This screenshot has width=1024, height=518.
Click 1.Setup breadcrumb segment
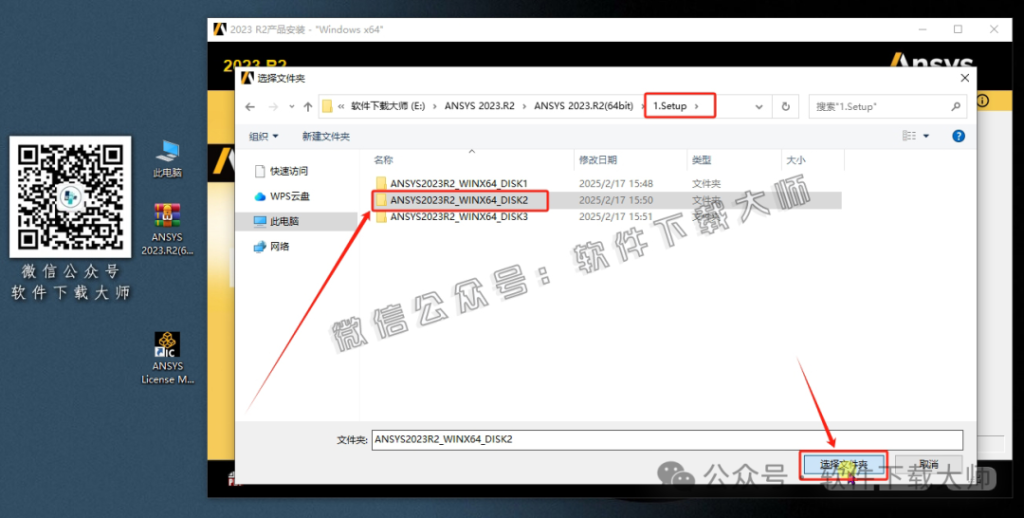coord(670,106)
